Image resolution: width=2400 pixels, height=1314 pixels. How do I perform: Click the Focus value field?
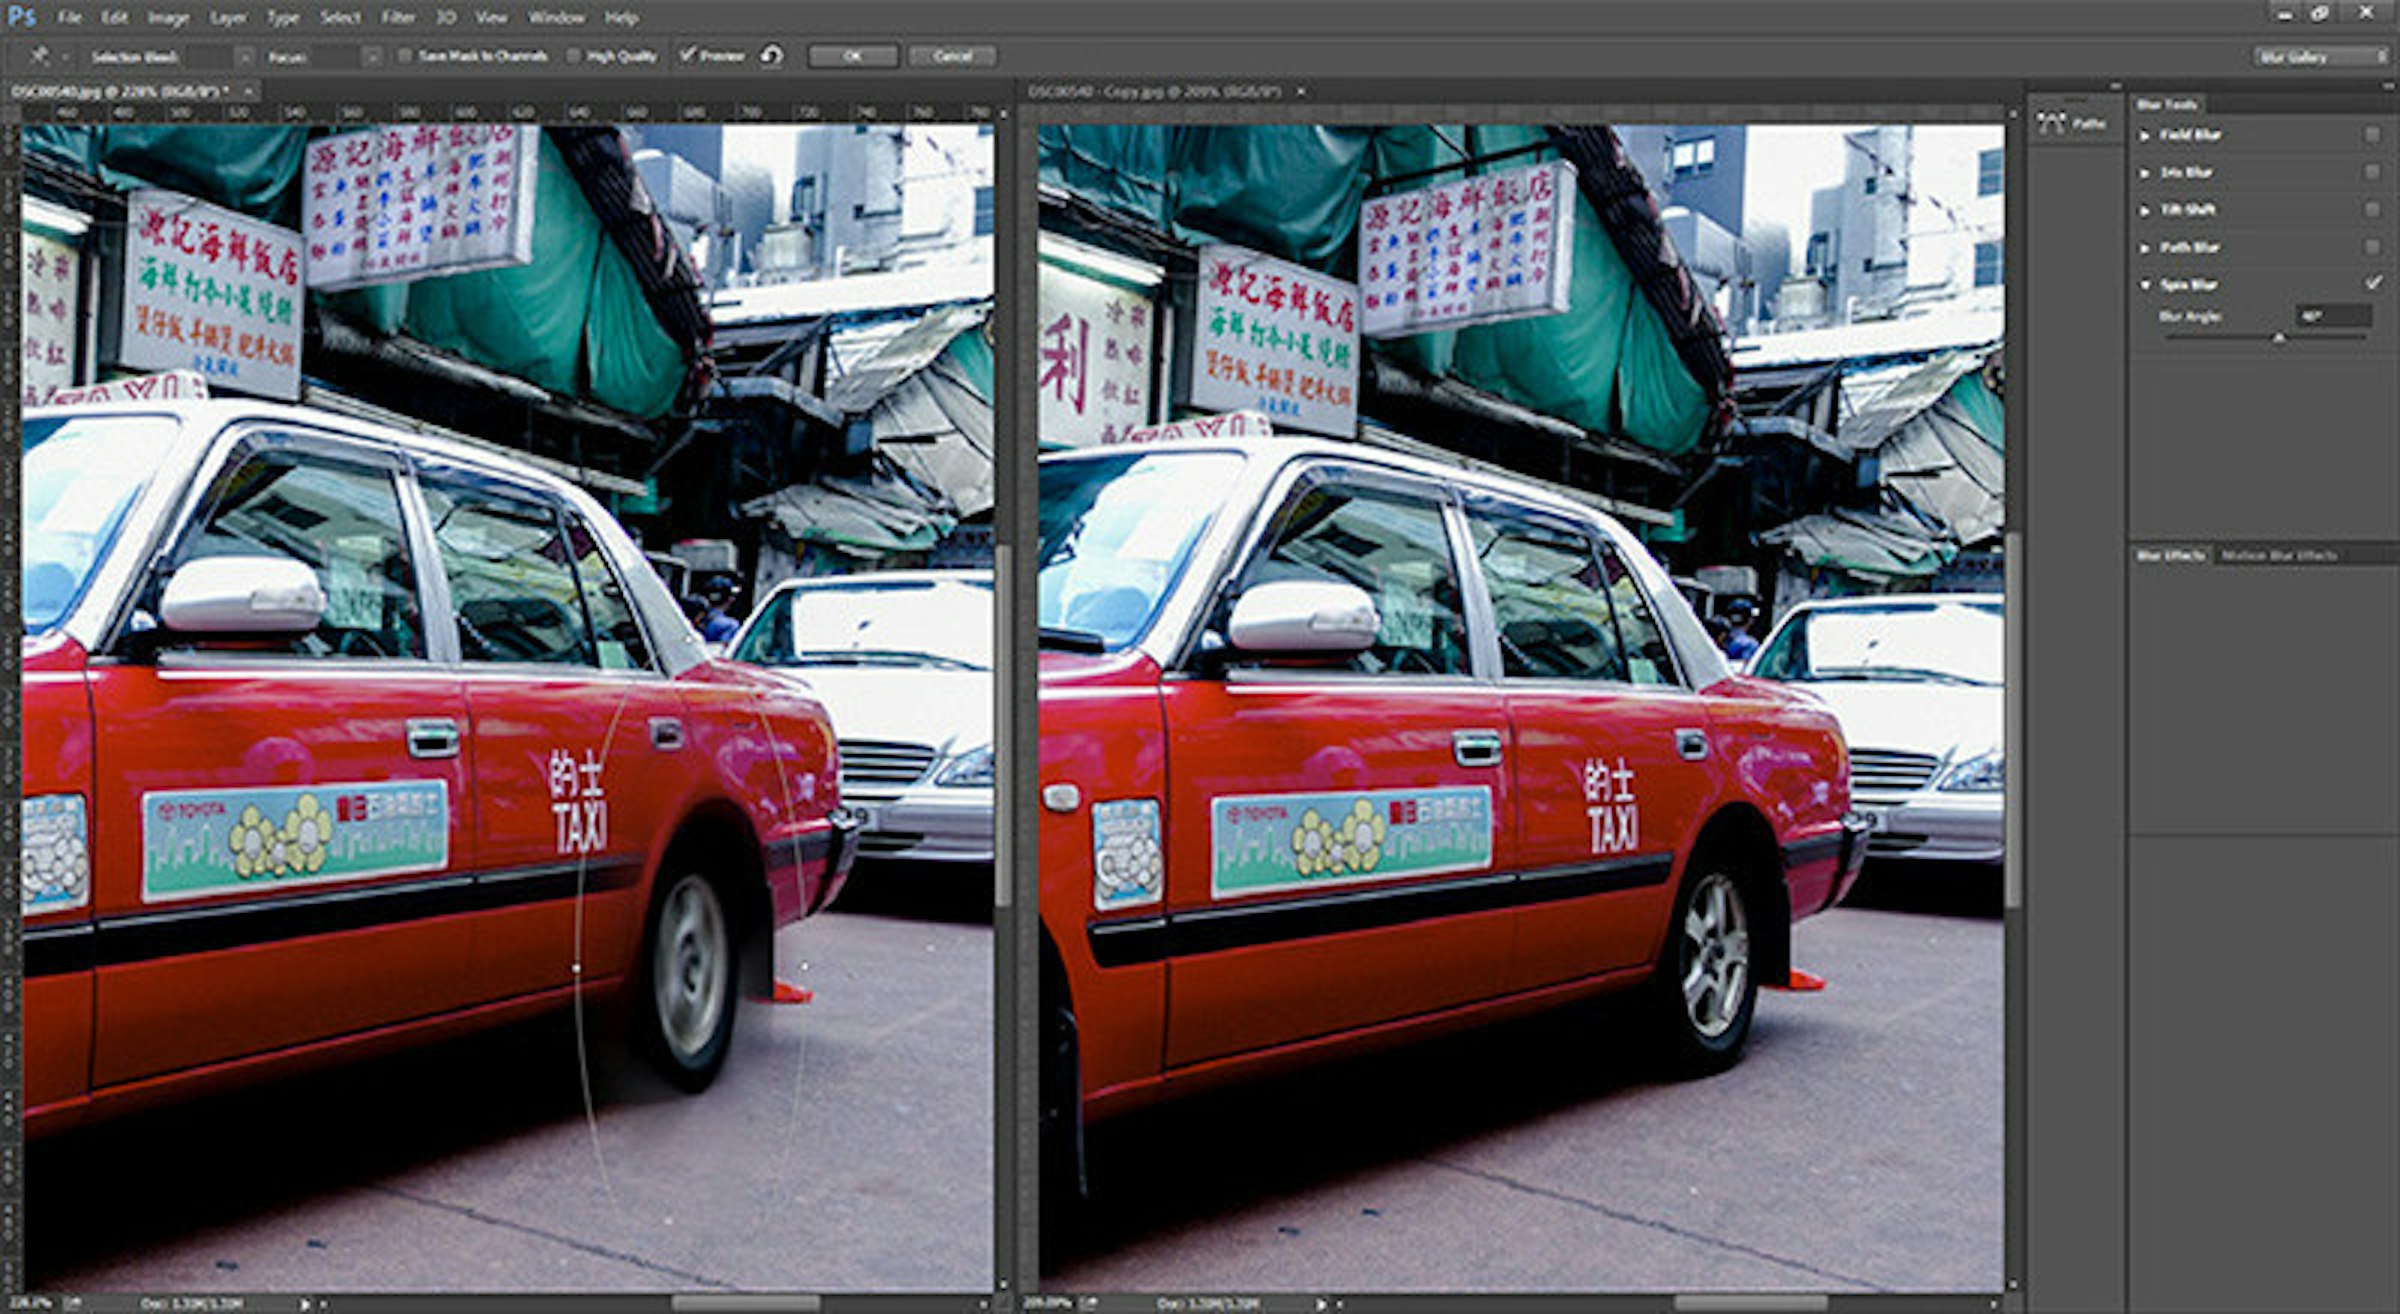point(337,57)
